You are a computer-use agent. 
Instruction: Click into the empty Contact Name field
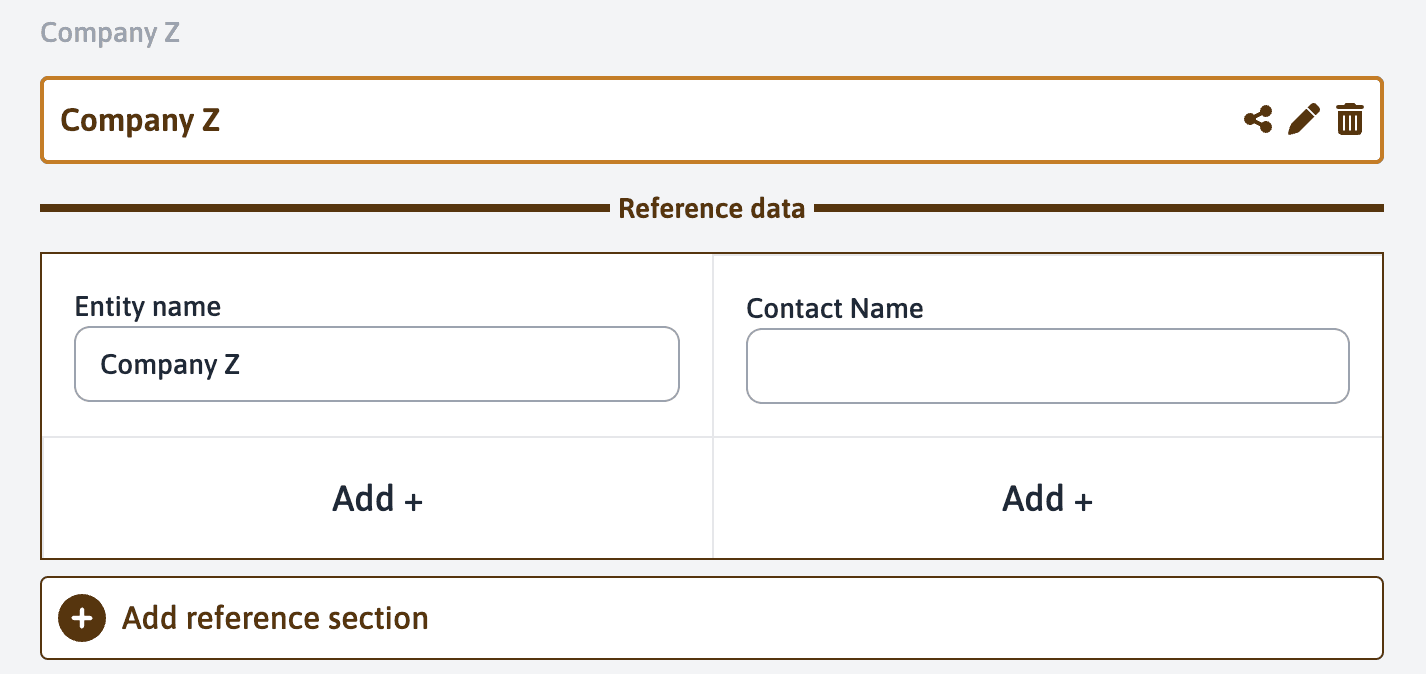click(1047, 366)
